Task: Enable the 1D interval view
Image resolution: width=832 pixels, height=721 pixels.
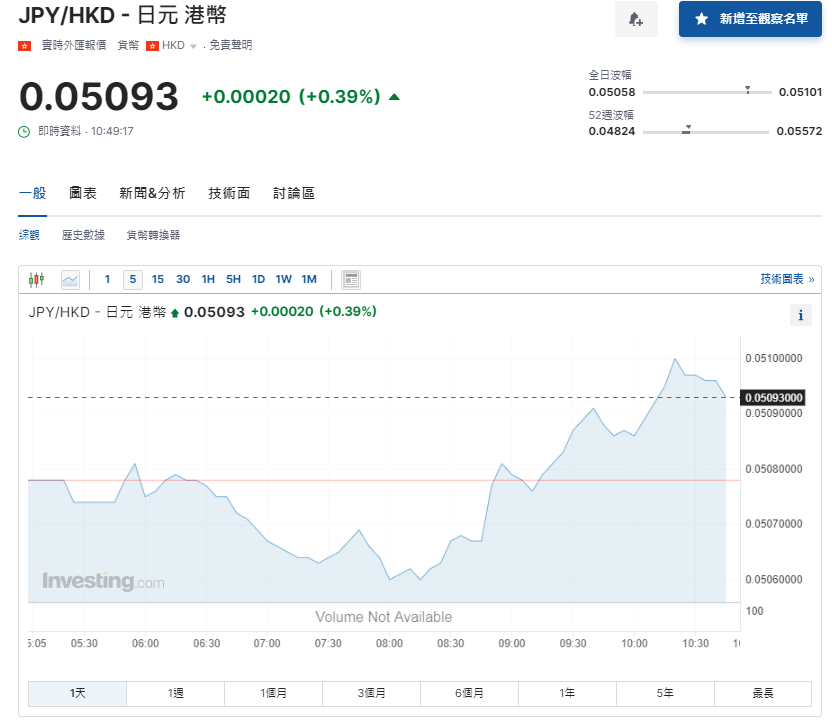Action: (258, 279)
